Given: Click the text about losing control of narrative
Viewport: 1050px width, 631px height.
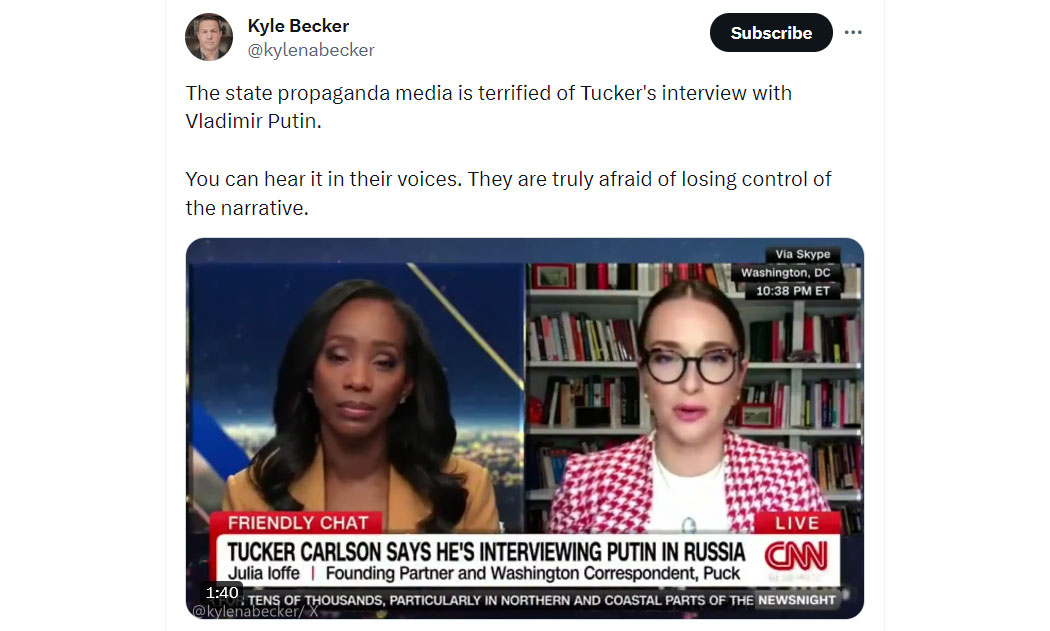Looking at the screenshot, I should click(x=508, y=194).
